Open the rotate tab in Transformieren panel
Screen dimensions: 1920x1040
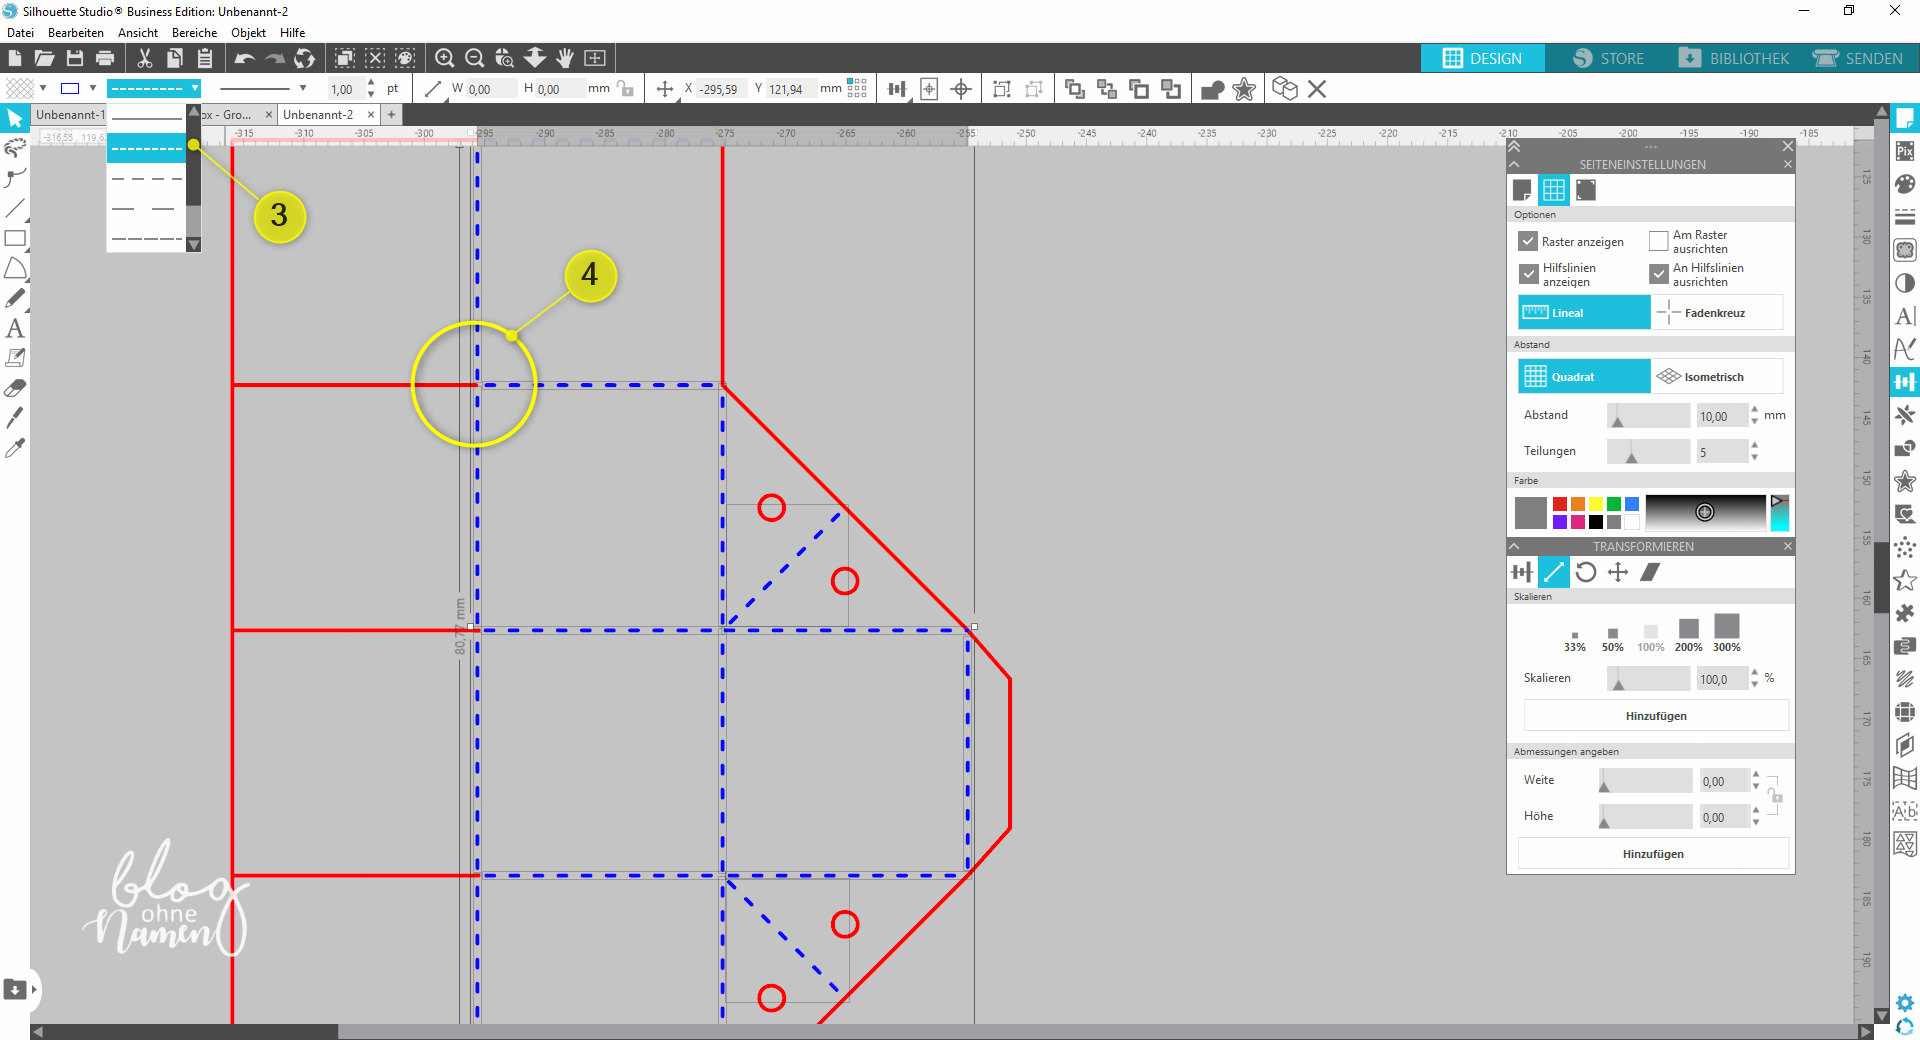click(x=1586, y=572)
